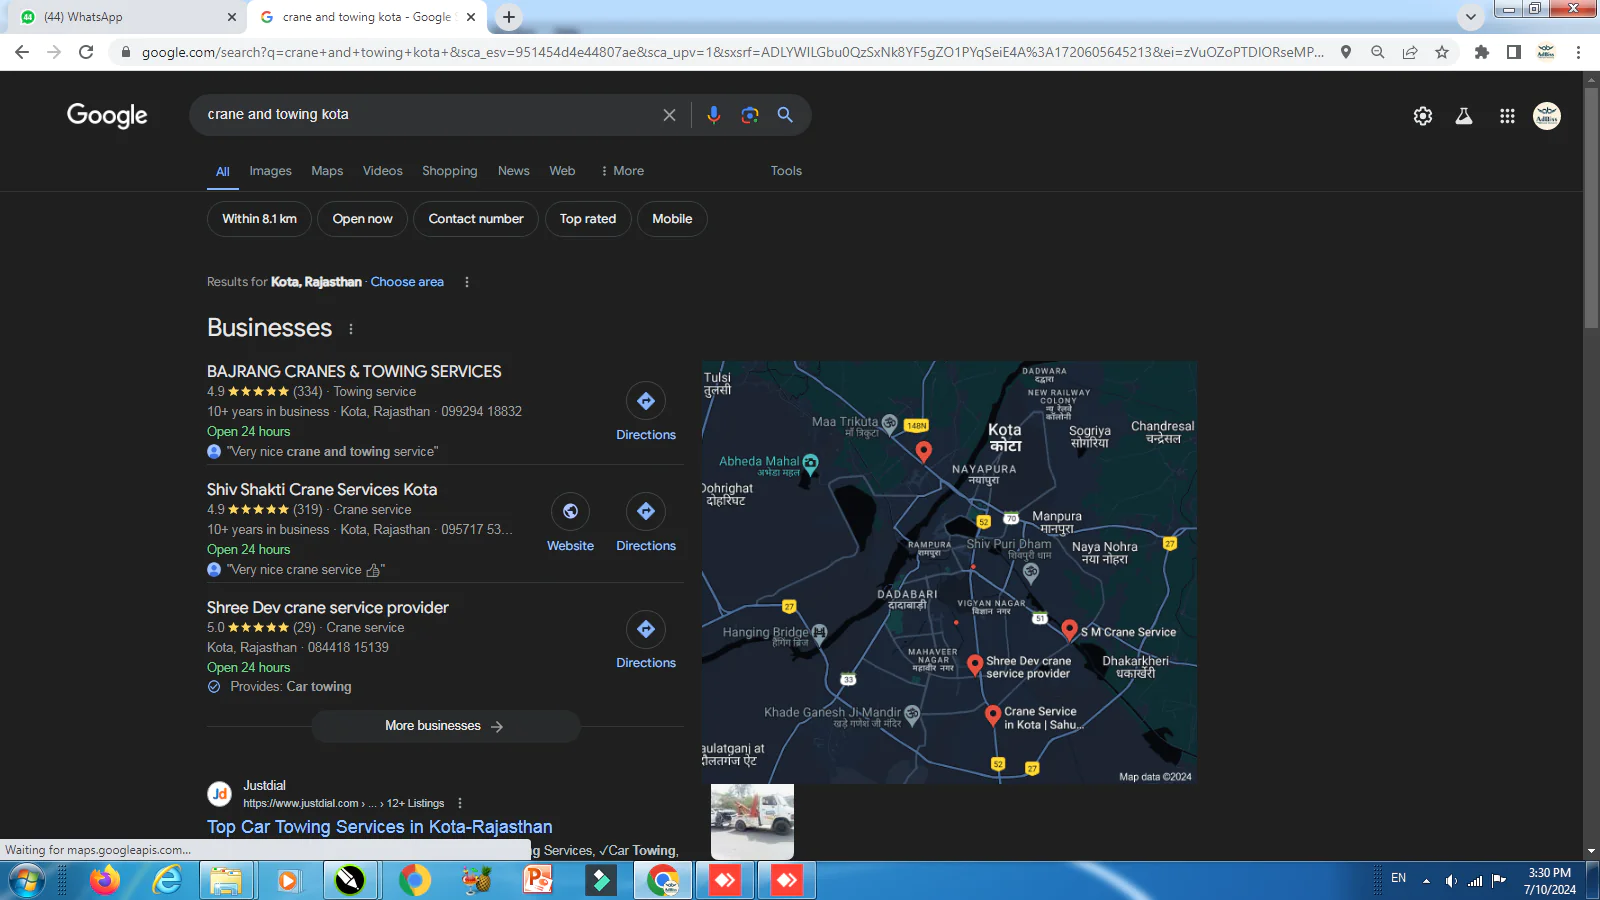1600x900 pixels.
Task: Open the Chrome three-dot menu
Action: tap(1579, 52)
